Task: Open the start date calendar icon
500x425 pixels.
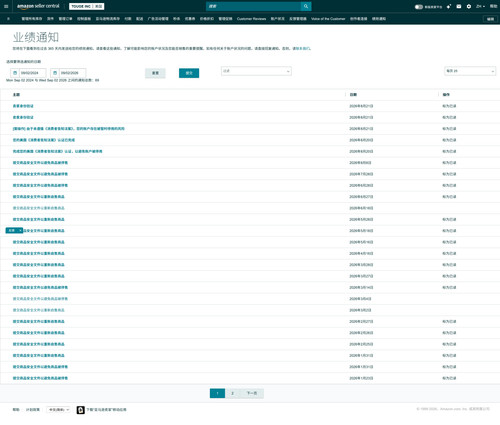Action: (15, 73)
